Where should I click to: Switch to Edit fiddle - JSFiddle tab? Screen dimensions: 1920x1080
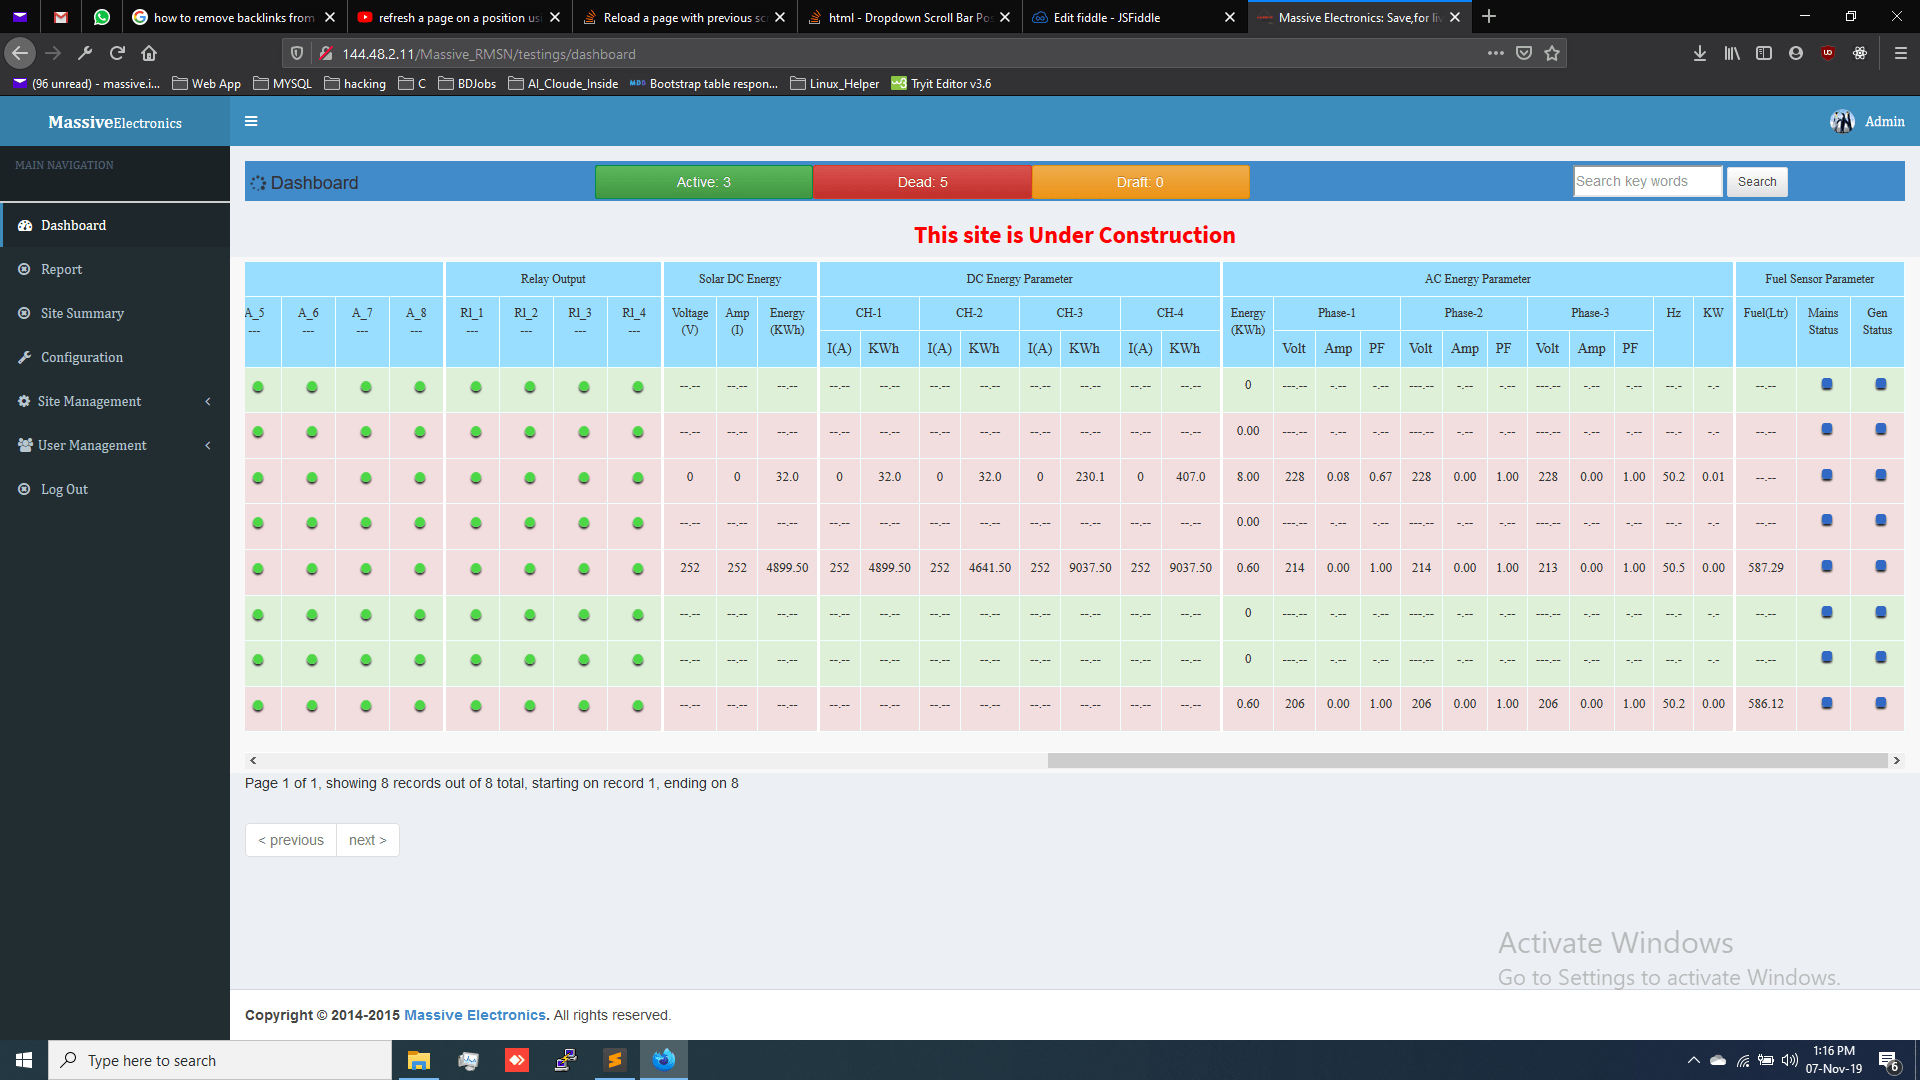point(1106,17)
